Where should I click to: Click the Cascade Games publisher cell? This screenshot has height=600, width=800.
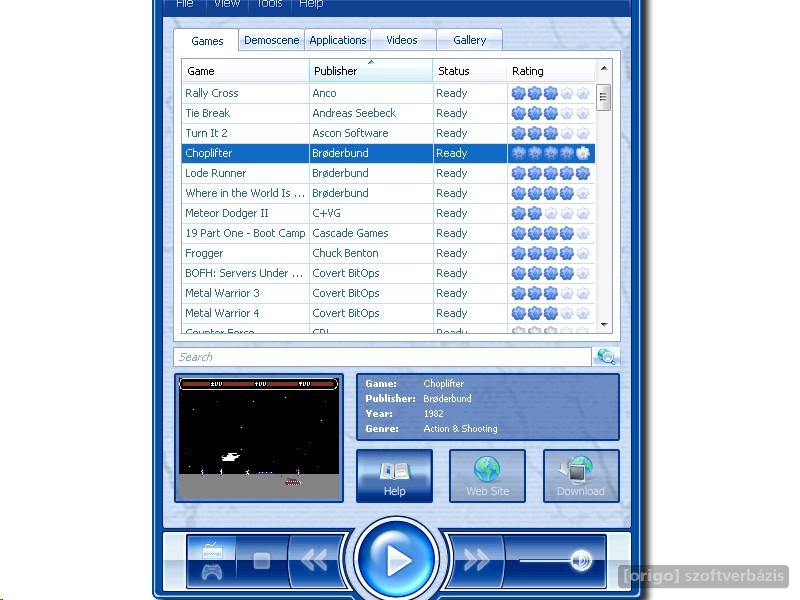371,233
